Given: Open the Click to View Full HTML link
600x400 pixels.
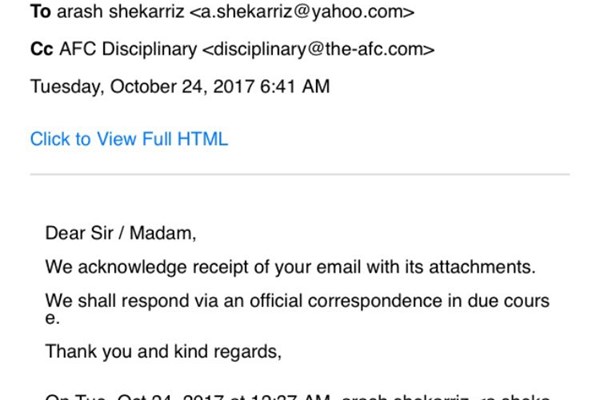Looking at the screenshot, I should click(129, 139).
